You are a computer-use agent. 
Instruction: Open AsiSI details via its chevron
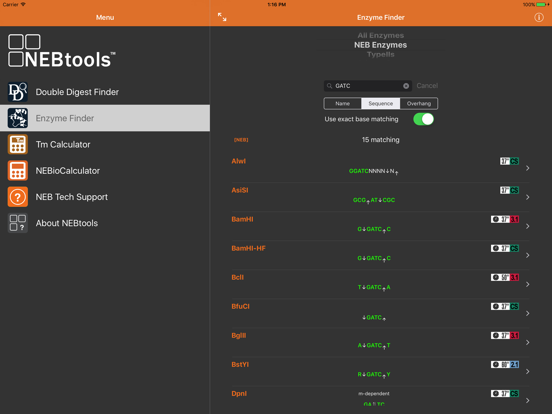pyautogui.click(x=527, y=197)
